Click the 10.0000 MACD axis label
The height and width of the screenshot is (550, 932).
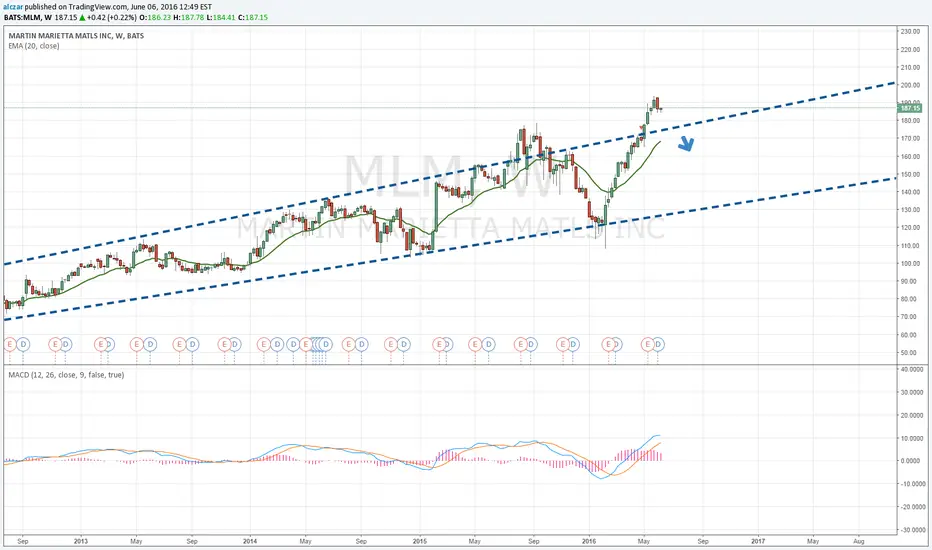pos(913,438)
